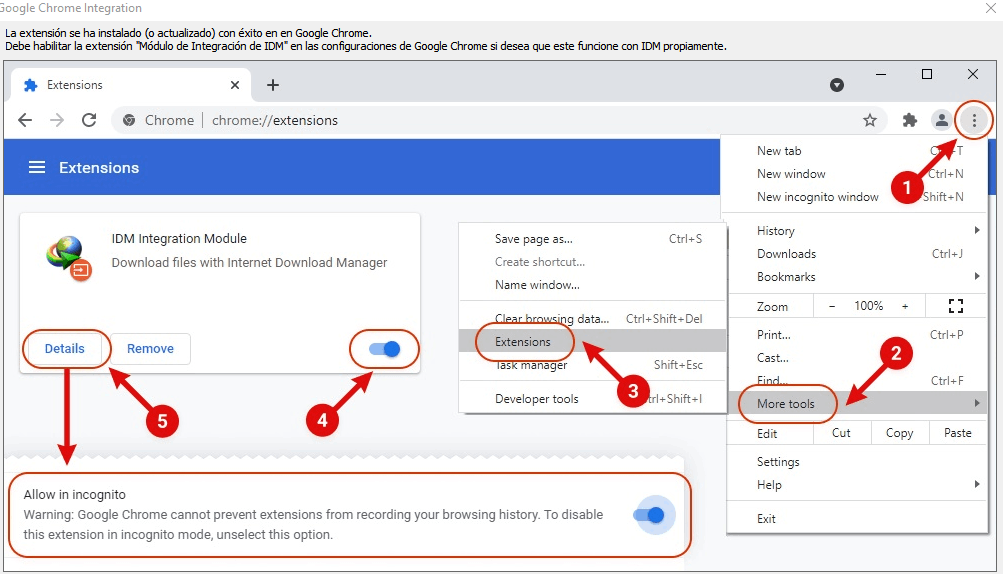The width and height of the screenshot is (1003, 574).
Task: Open the extensions puzzle icon in toolbar
Action: [909, 120]
